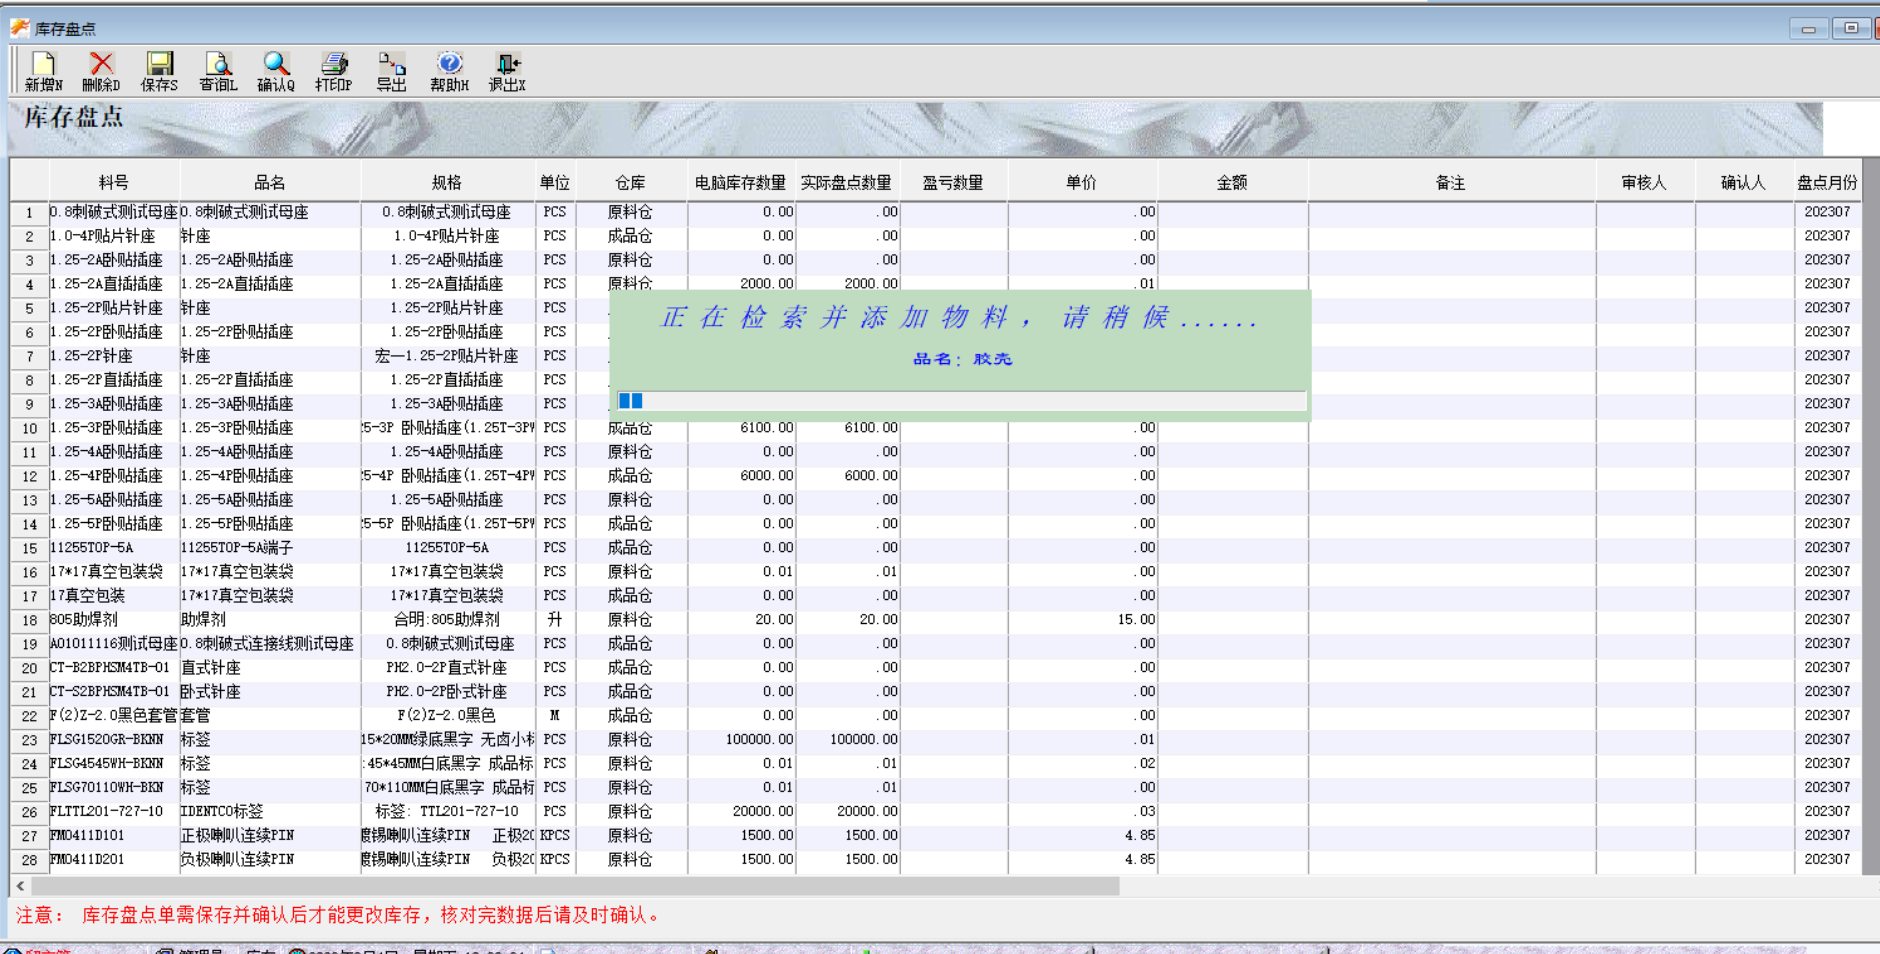
Task: Click the 负极喇叭连续PIN name cell
Action: pos(270,860)
